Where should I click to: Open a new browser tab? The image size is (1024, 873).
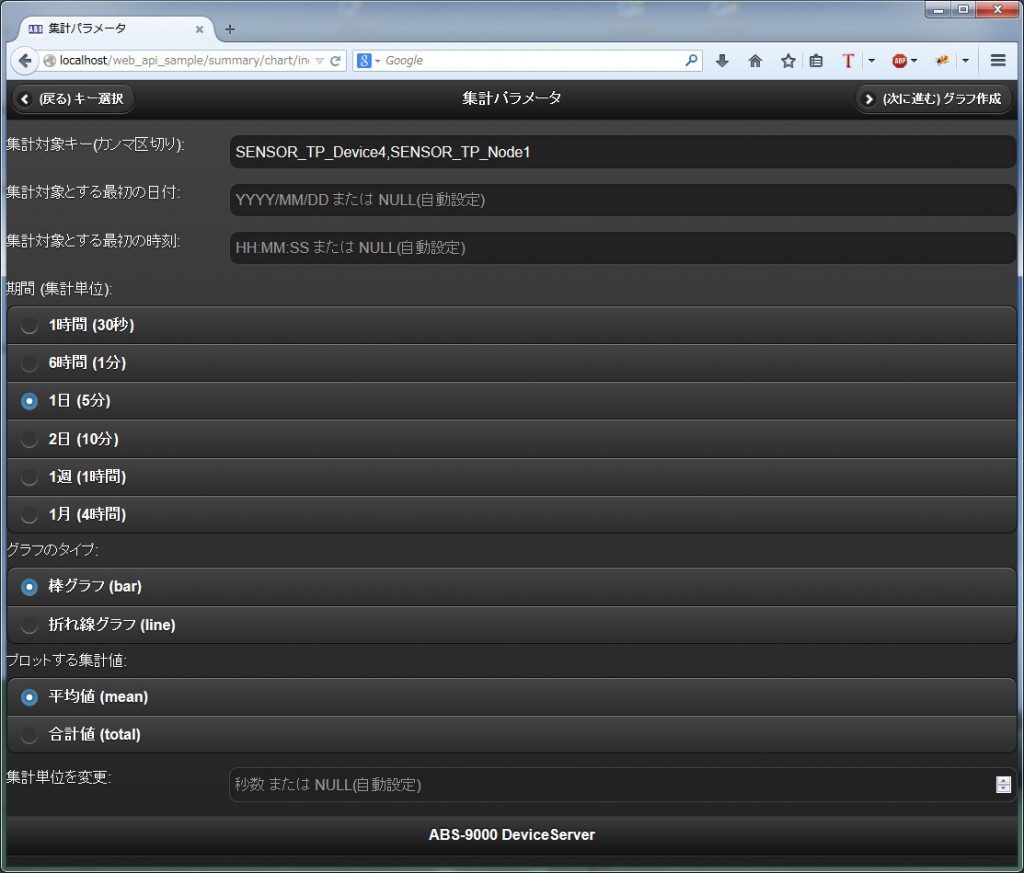click(229, 29)
